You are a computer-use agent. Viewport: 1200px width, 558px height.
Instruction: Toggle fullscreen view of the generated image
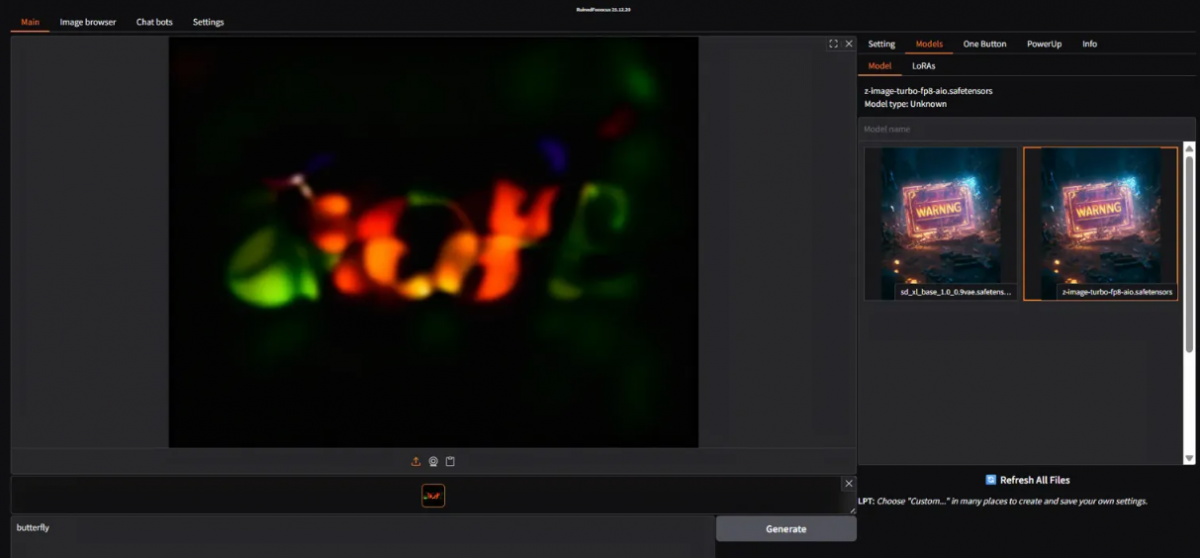point(833,44)
